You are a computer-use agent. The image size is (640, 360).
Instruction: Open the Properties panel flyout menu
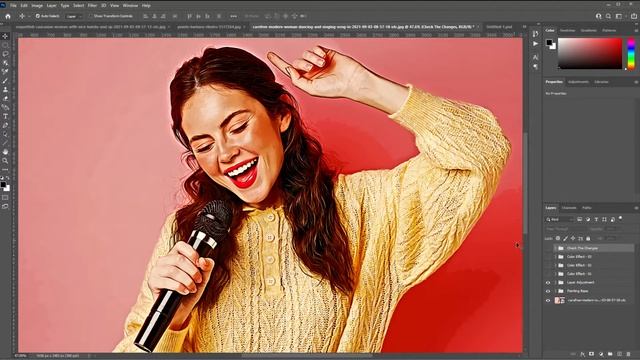636,82
